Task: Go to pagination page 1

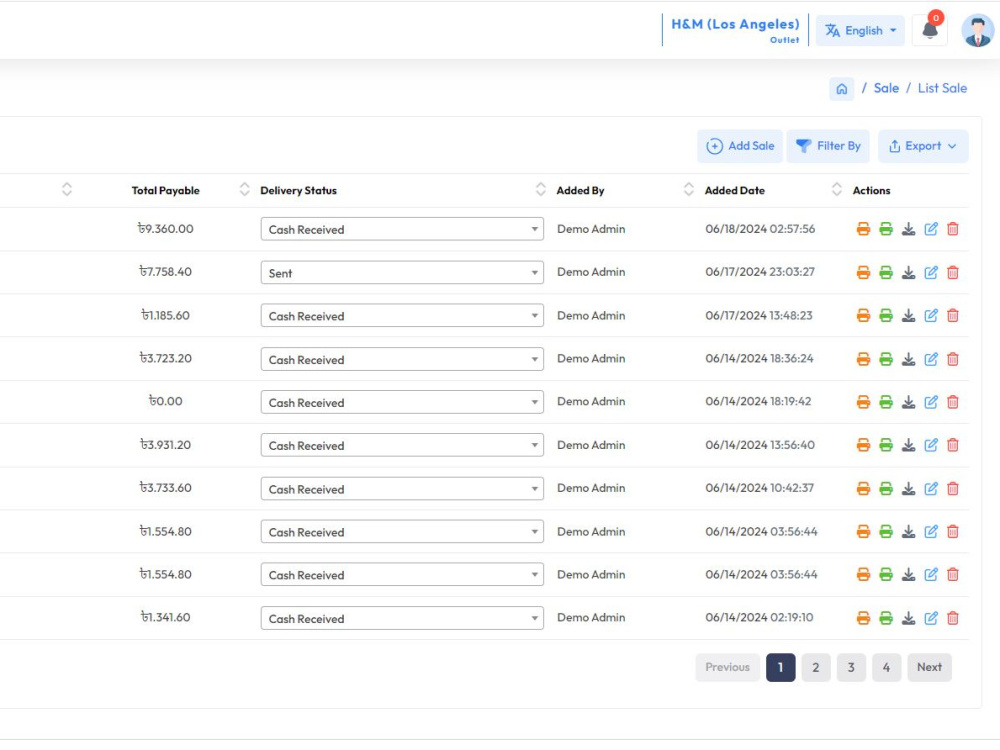Action: tap(780, 668)
